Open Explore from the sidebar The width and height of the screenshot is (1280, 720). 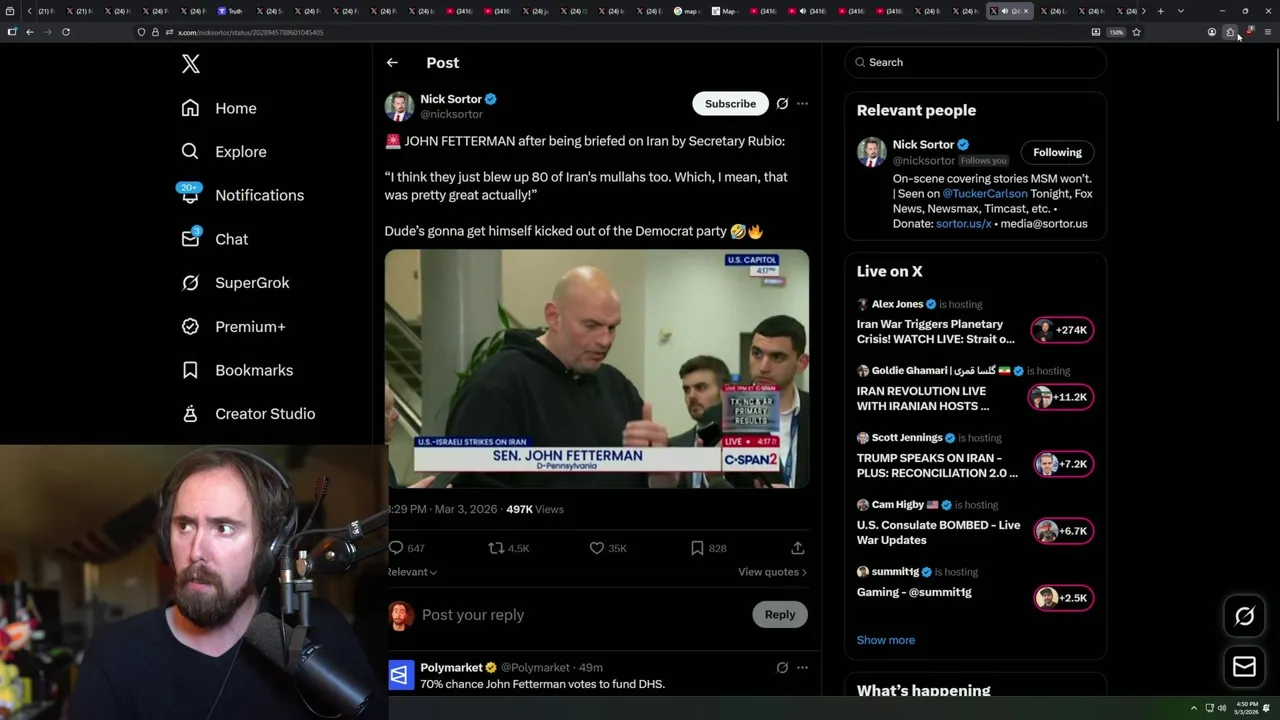pyautogui.click(x=224, y=152)
